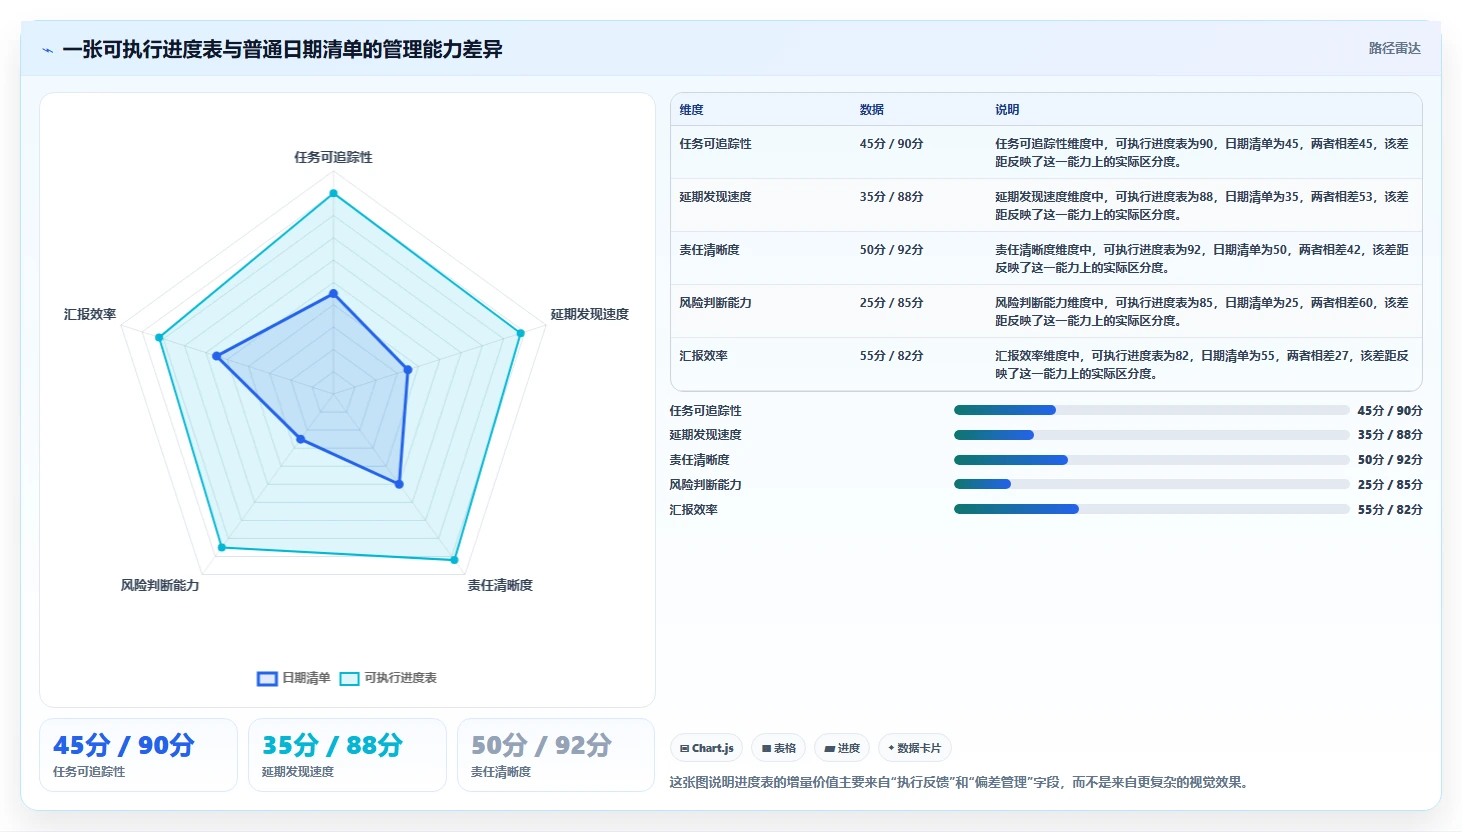Toggle the 日期清单 legend swatch
Image resolution: width=1462 pixels, height=832 pixels.
pyautogui.click(x=267, y=678)
